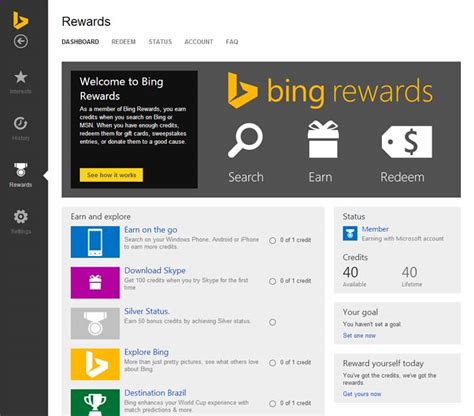Switch to the Dashboard tab
474x416 pixels.
click(80, 42)
